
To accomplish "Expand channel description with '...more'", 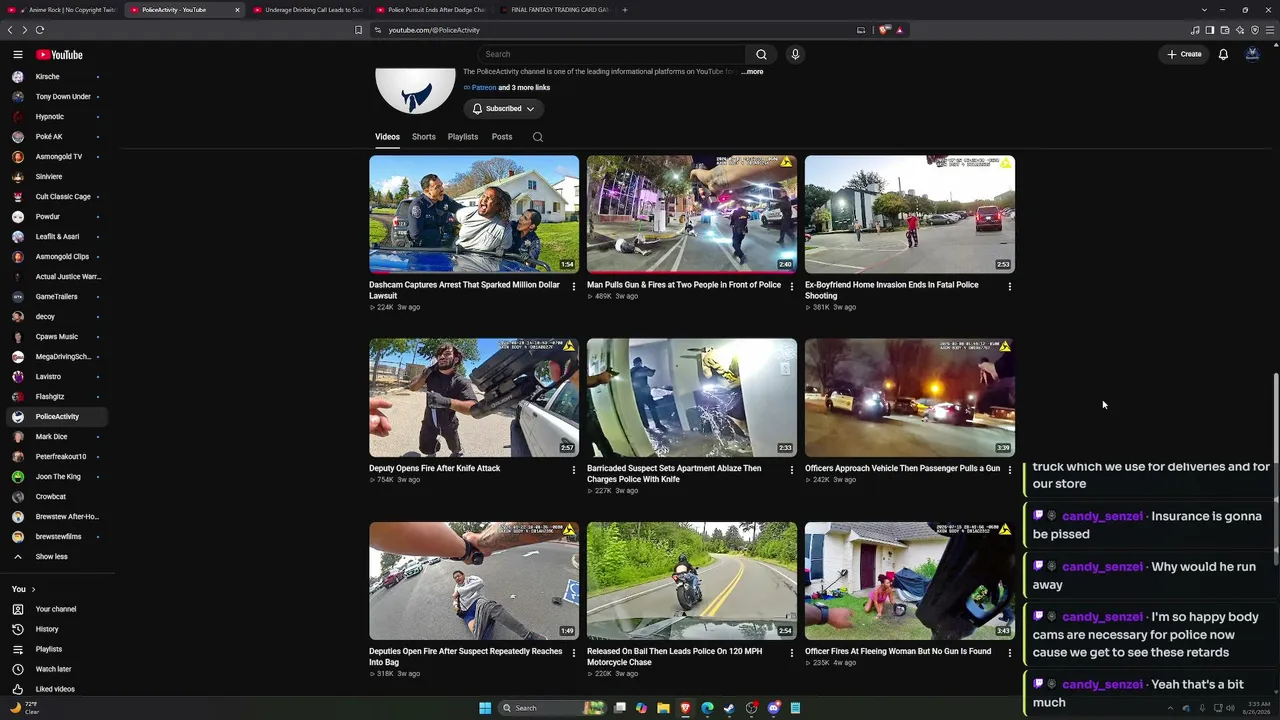I will coord(752,72).
